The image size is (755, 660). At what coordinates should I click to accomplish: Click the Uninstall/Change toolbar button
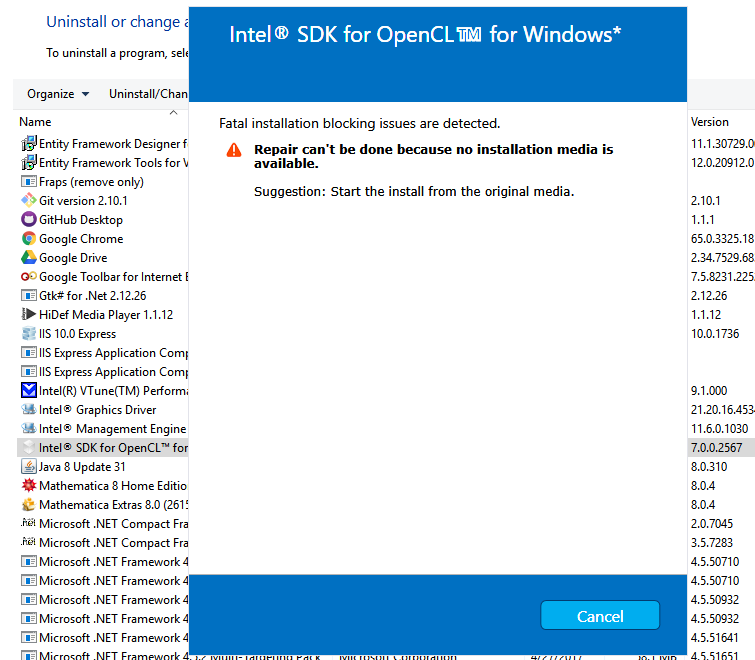[x=148, y=94]
